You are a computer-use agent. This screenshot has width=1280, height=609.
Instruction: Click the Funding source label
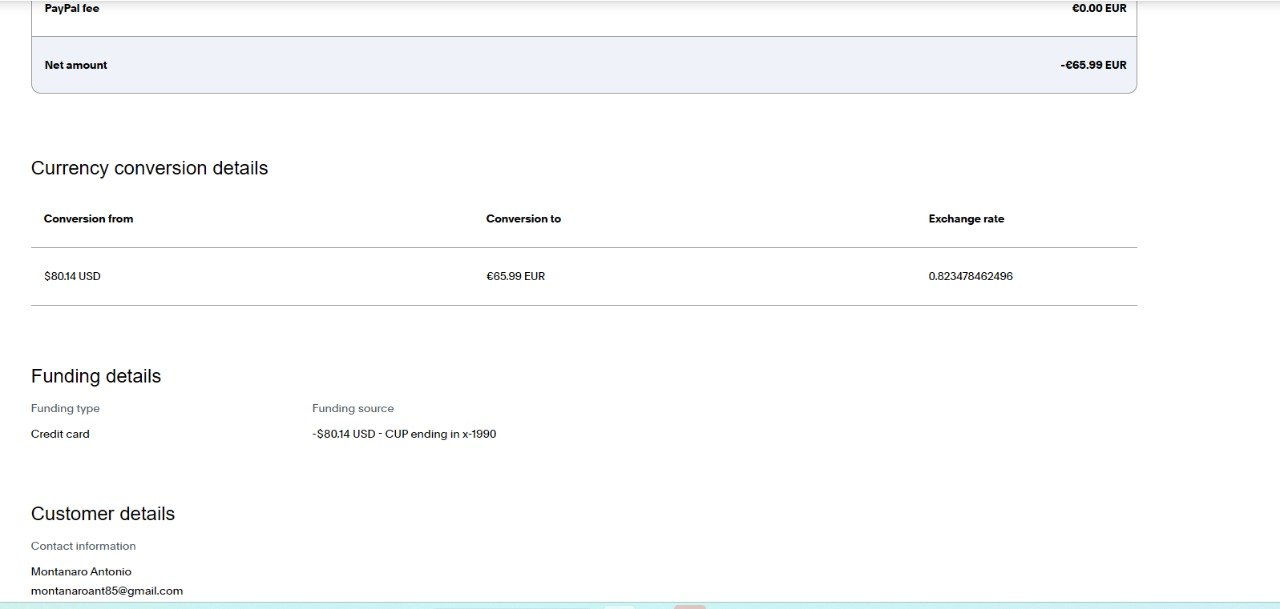353,408
